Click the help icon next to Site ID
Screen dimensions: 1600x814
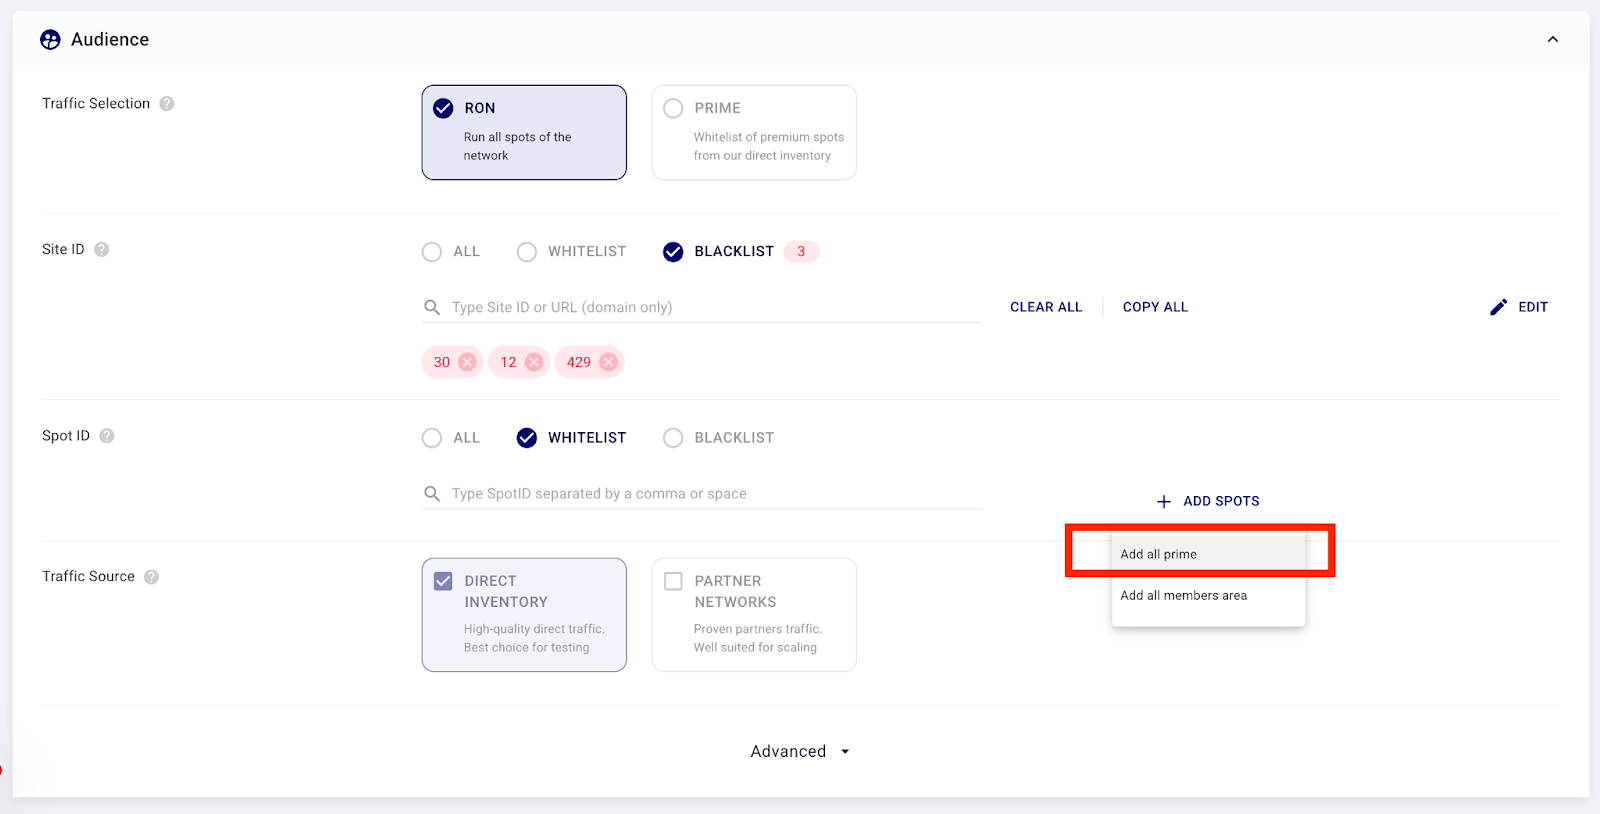click(102, 250)
